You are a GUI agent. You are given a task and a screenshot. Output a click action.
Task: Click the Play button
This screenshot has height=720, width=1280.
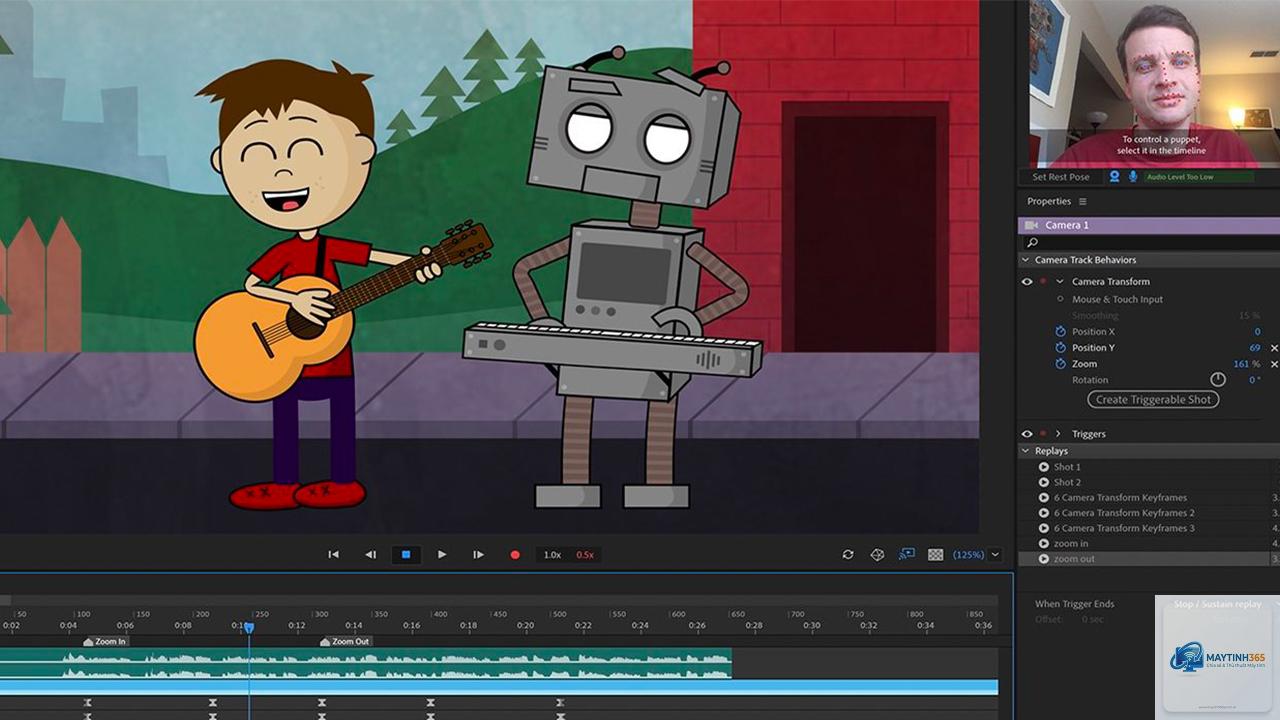[x=442, y=554]
